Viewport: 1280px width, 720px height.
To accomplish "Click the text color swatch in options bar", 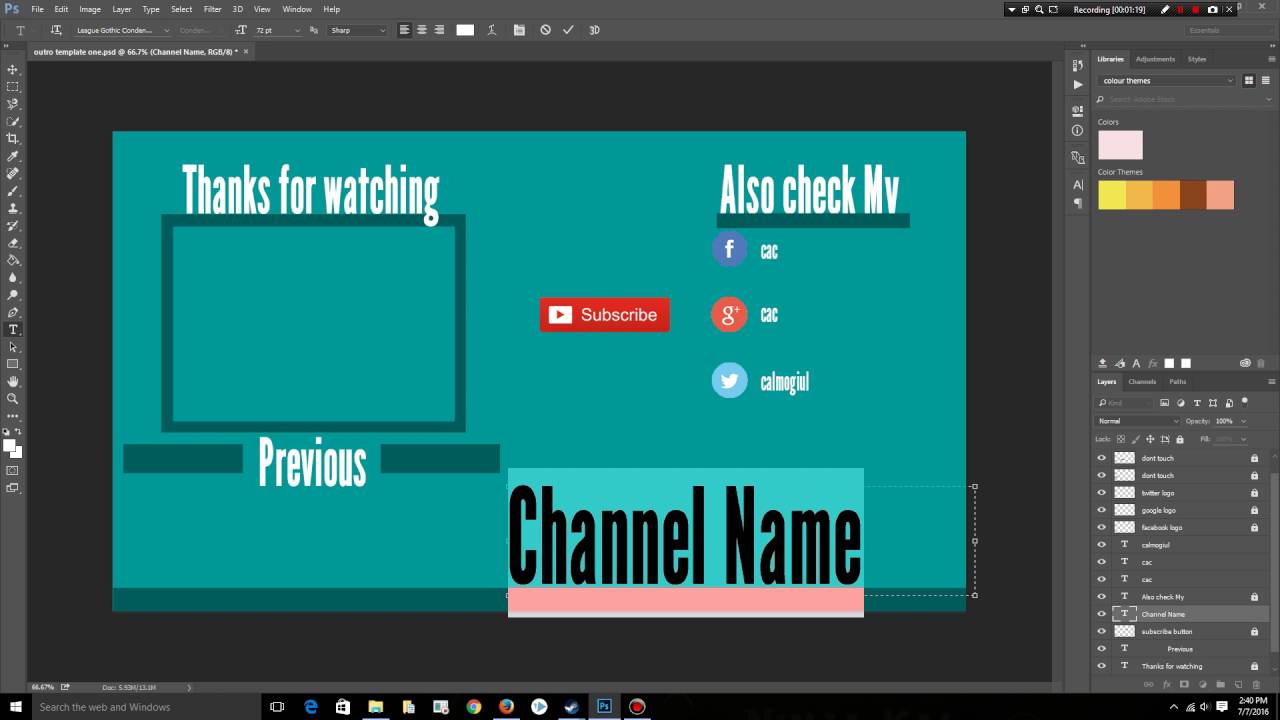I will click(465, 30).
